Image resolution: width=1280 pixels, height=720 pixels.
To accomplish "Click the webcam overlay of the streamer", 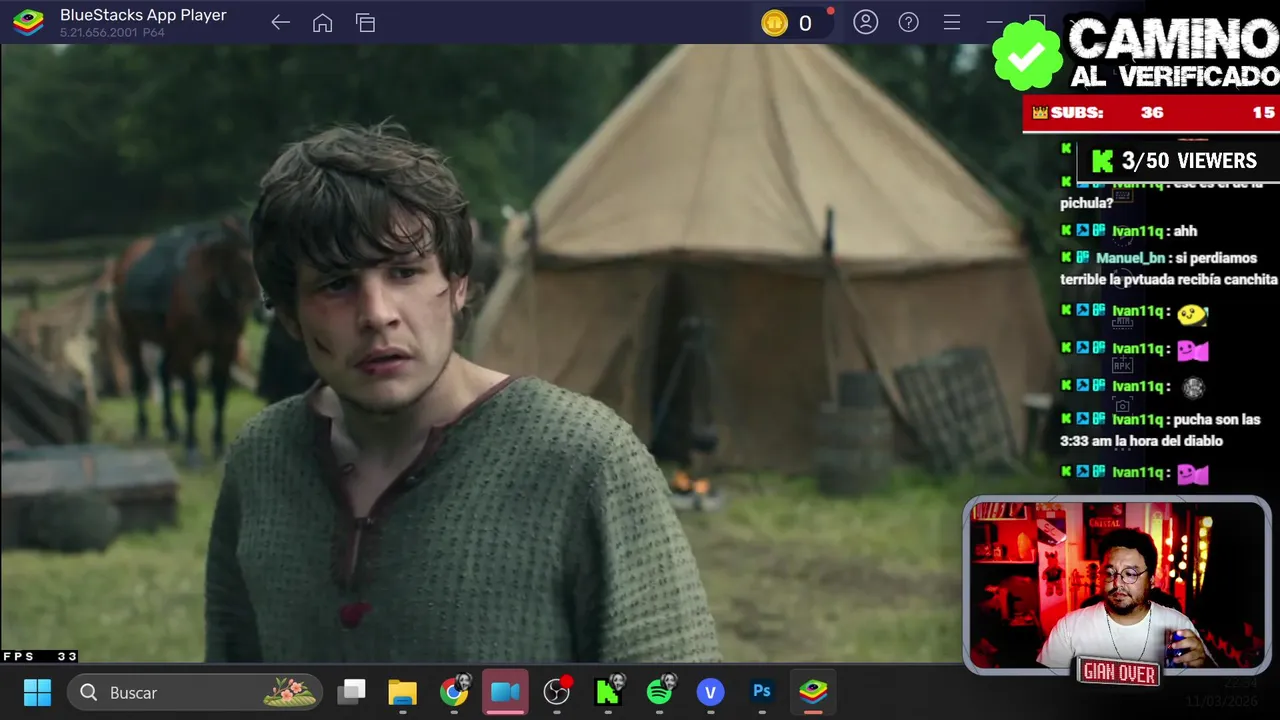I will click(x=1117, y=586).
